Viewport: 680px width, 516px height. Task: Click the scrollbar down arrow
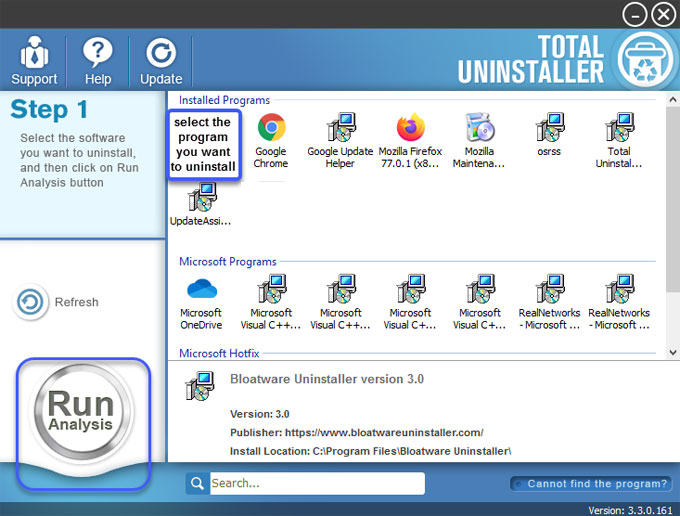coord(673,352)
